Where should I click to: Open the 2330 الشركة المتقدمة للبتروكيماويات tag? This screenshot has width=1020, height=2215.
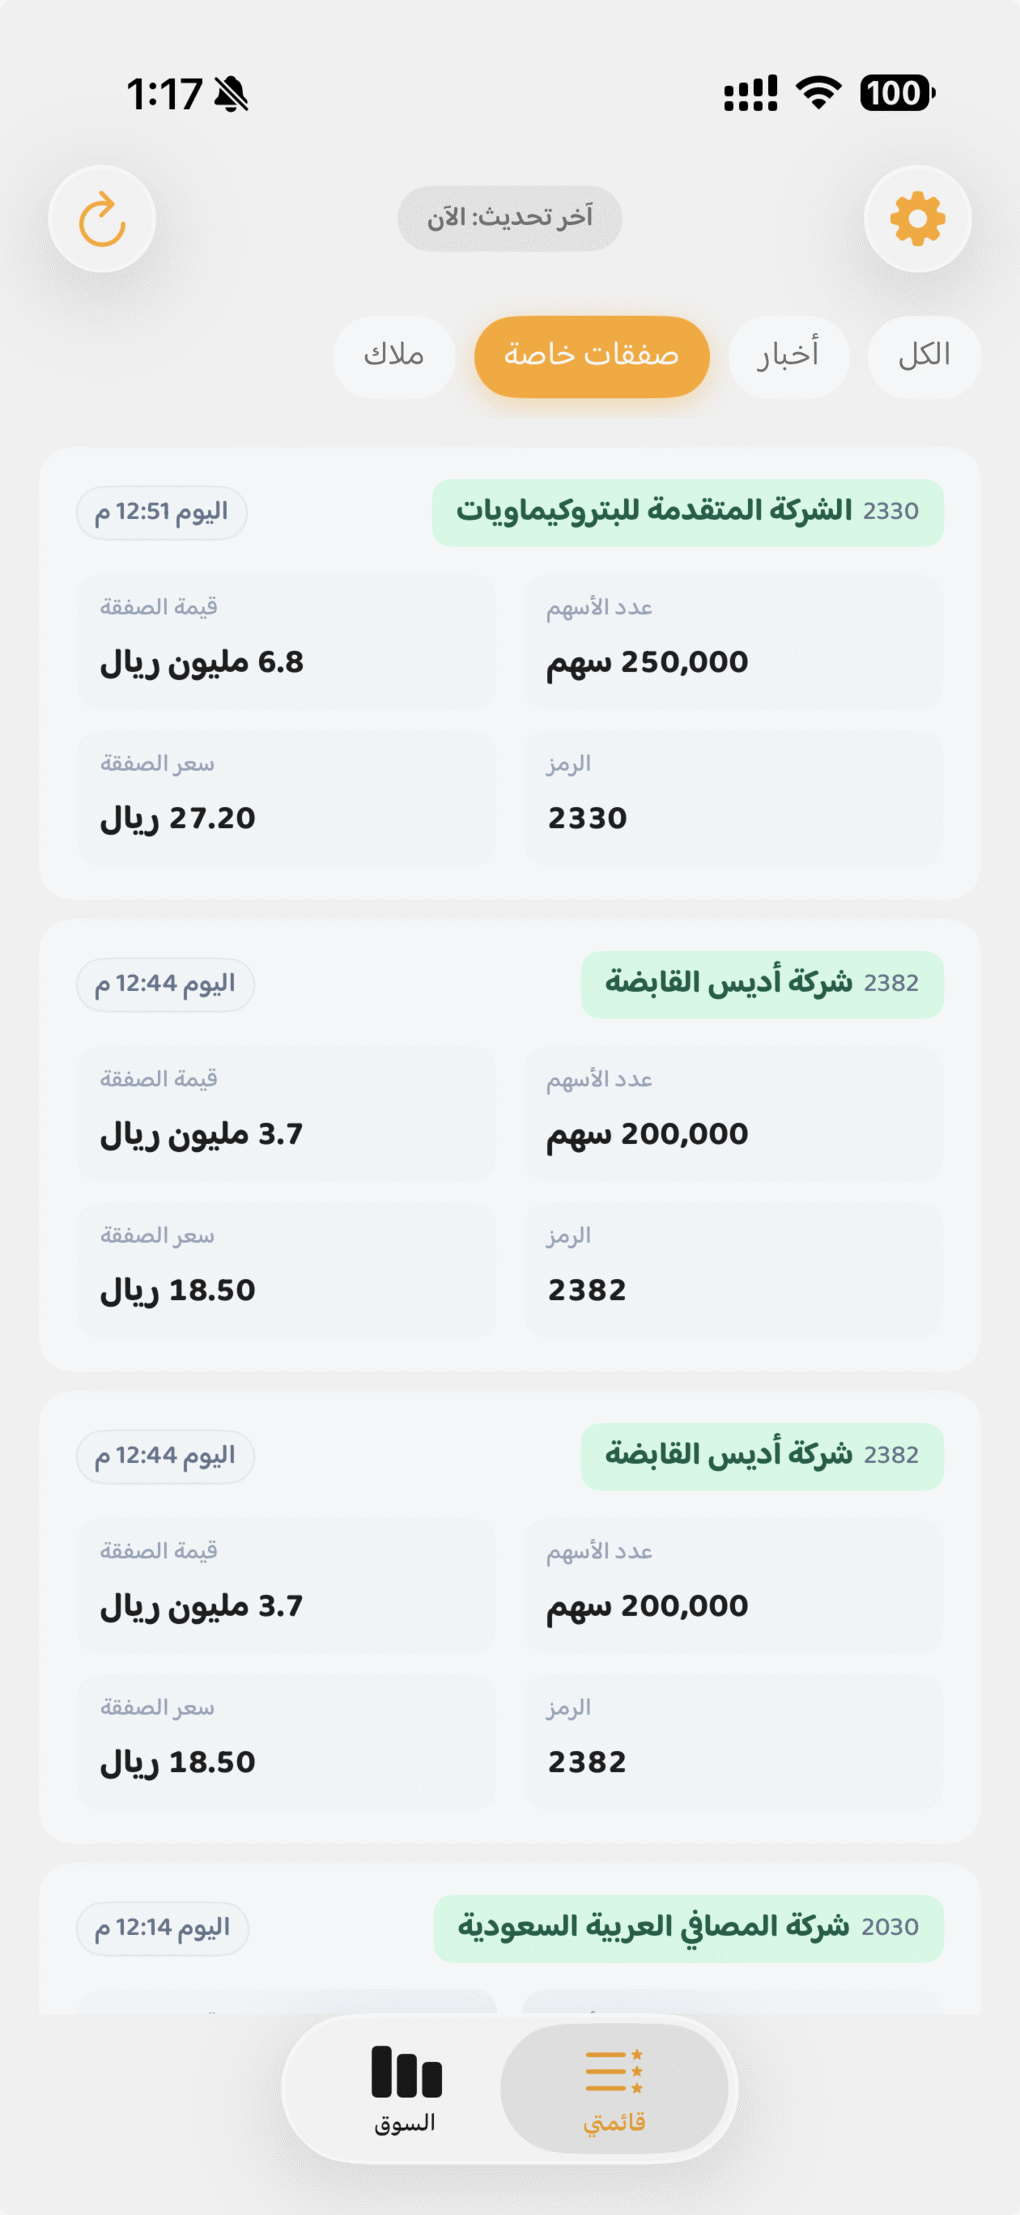687,512
